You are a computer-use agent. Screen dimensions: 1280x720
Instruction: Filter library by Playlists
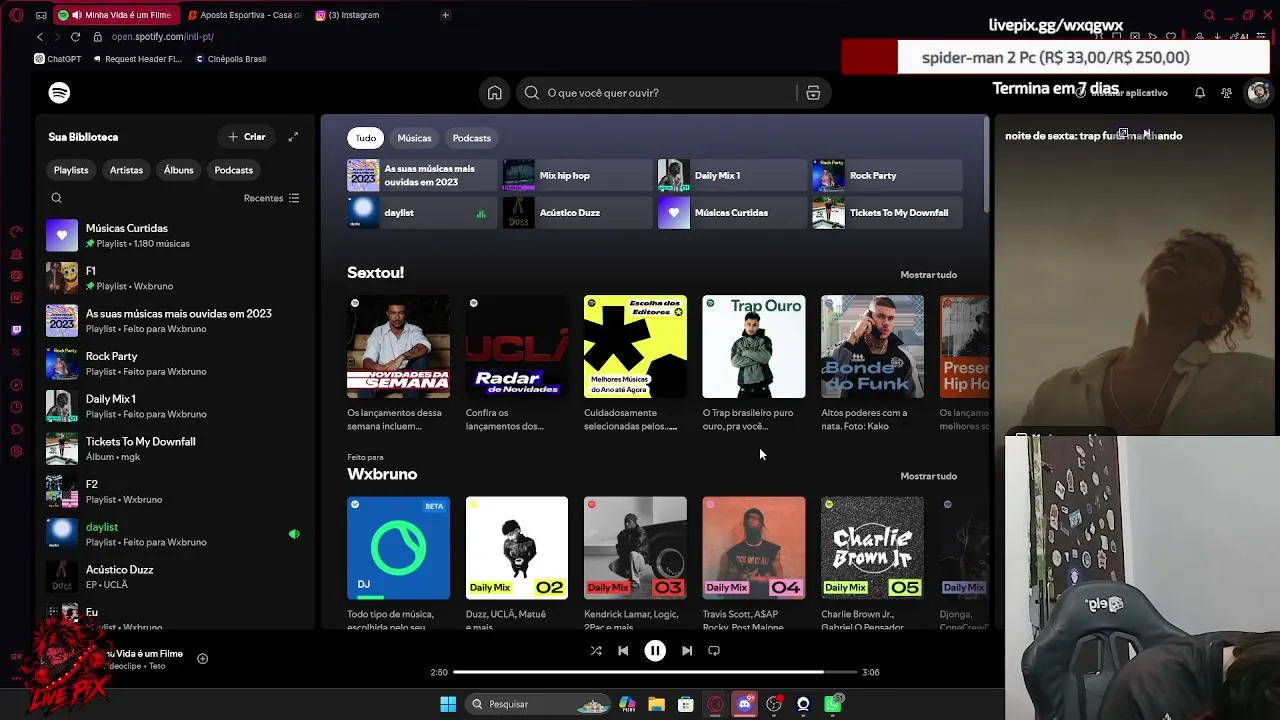pyautogui.click(x=71, y=170)
